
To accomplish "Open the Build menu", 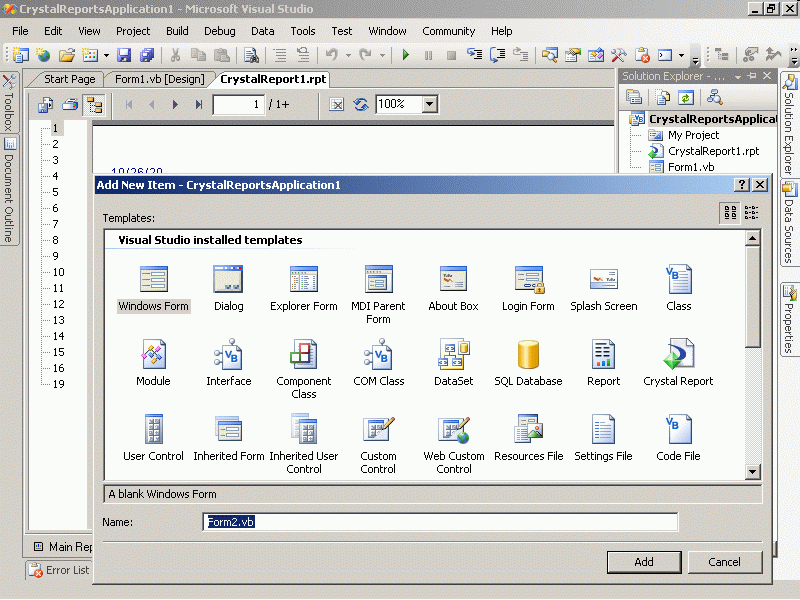I will click(x=177, y=31).
